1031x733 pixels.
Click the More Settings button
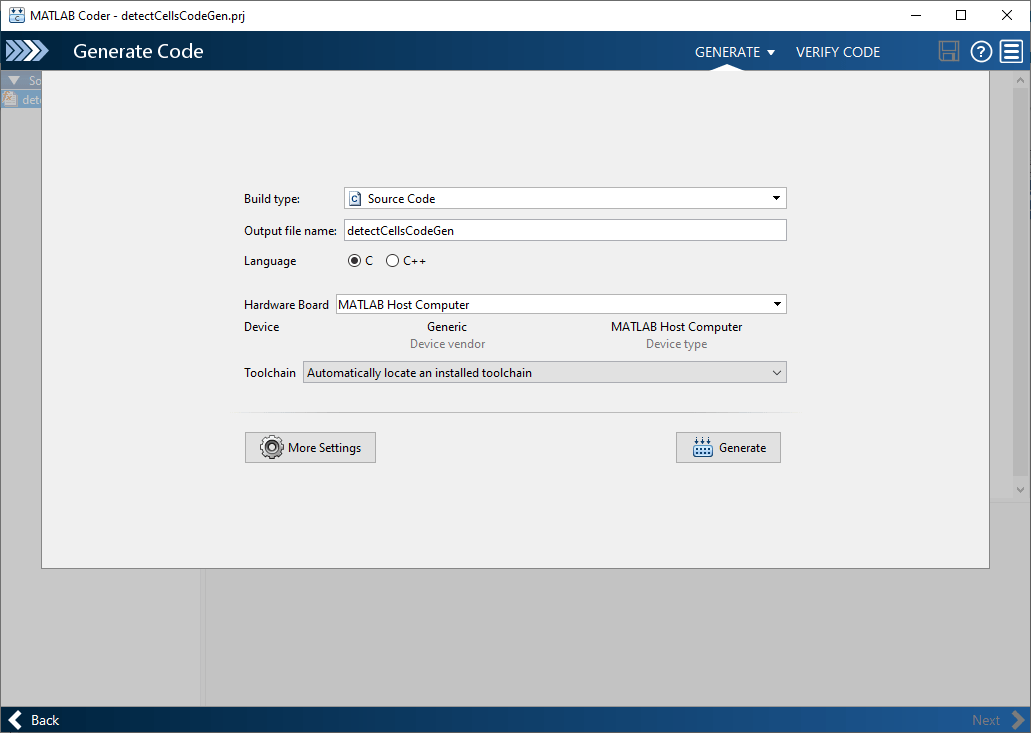pos(310,448)
